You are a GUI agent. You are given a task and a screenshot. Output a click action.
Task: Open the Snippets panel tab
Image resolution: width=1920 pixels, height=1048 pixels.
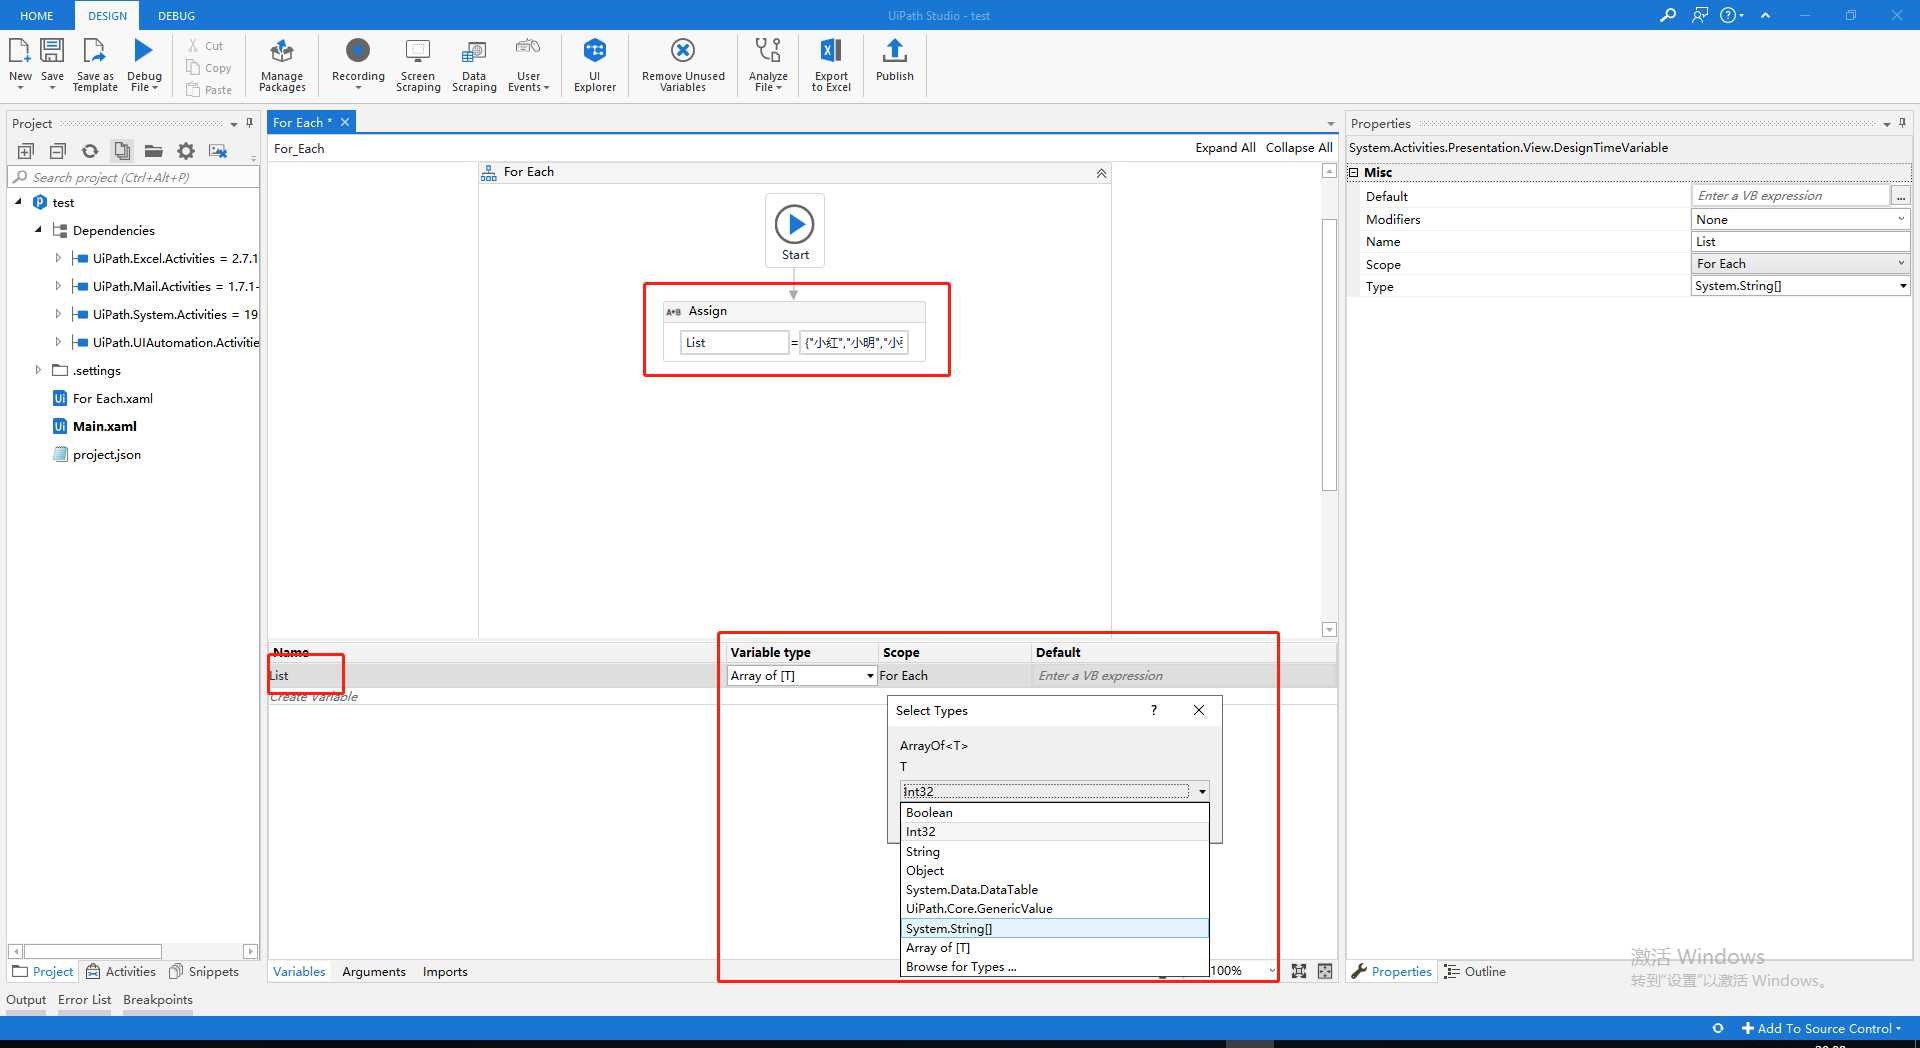coord(204,971)
